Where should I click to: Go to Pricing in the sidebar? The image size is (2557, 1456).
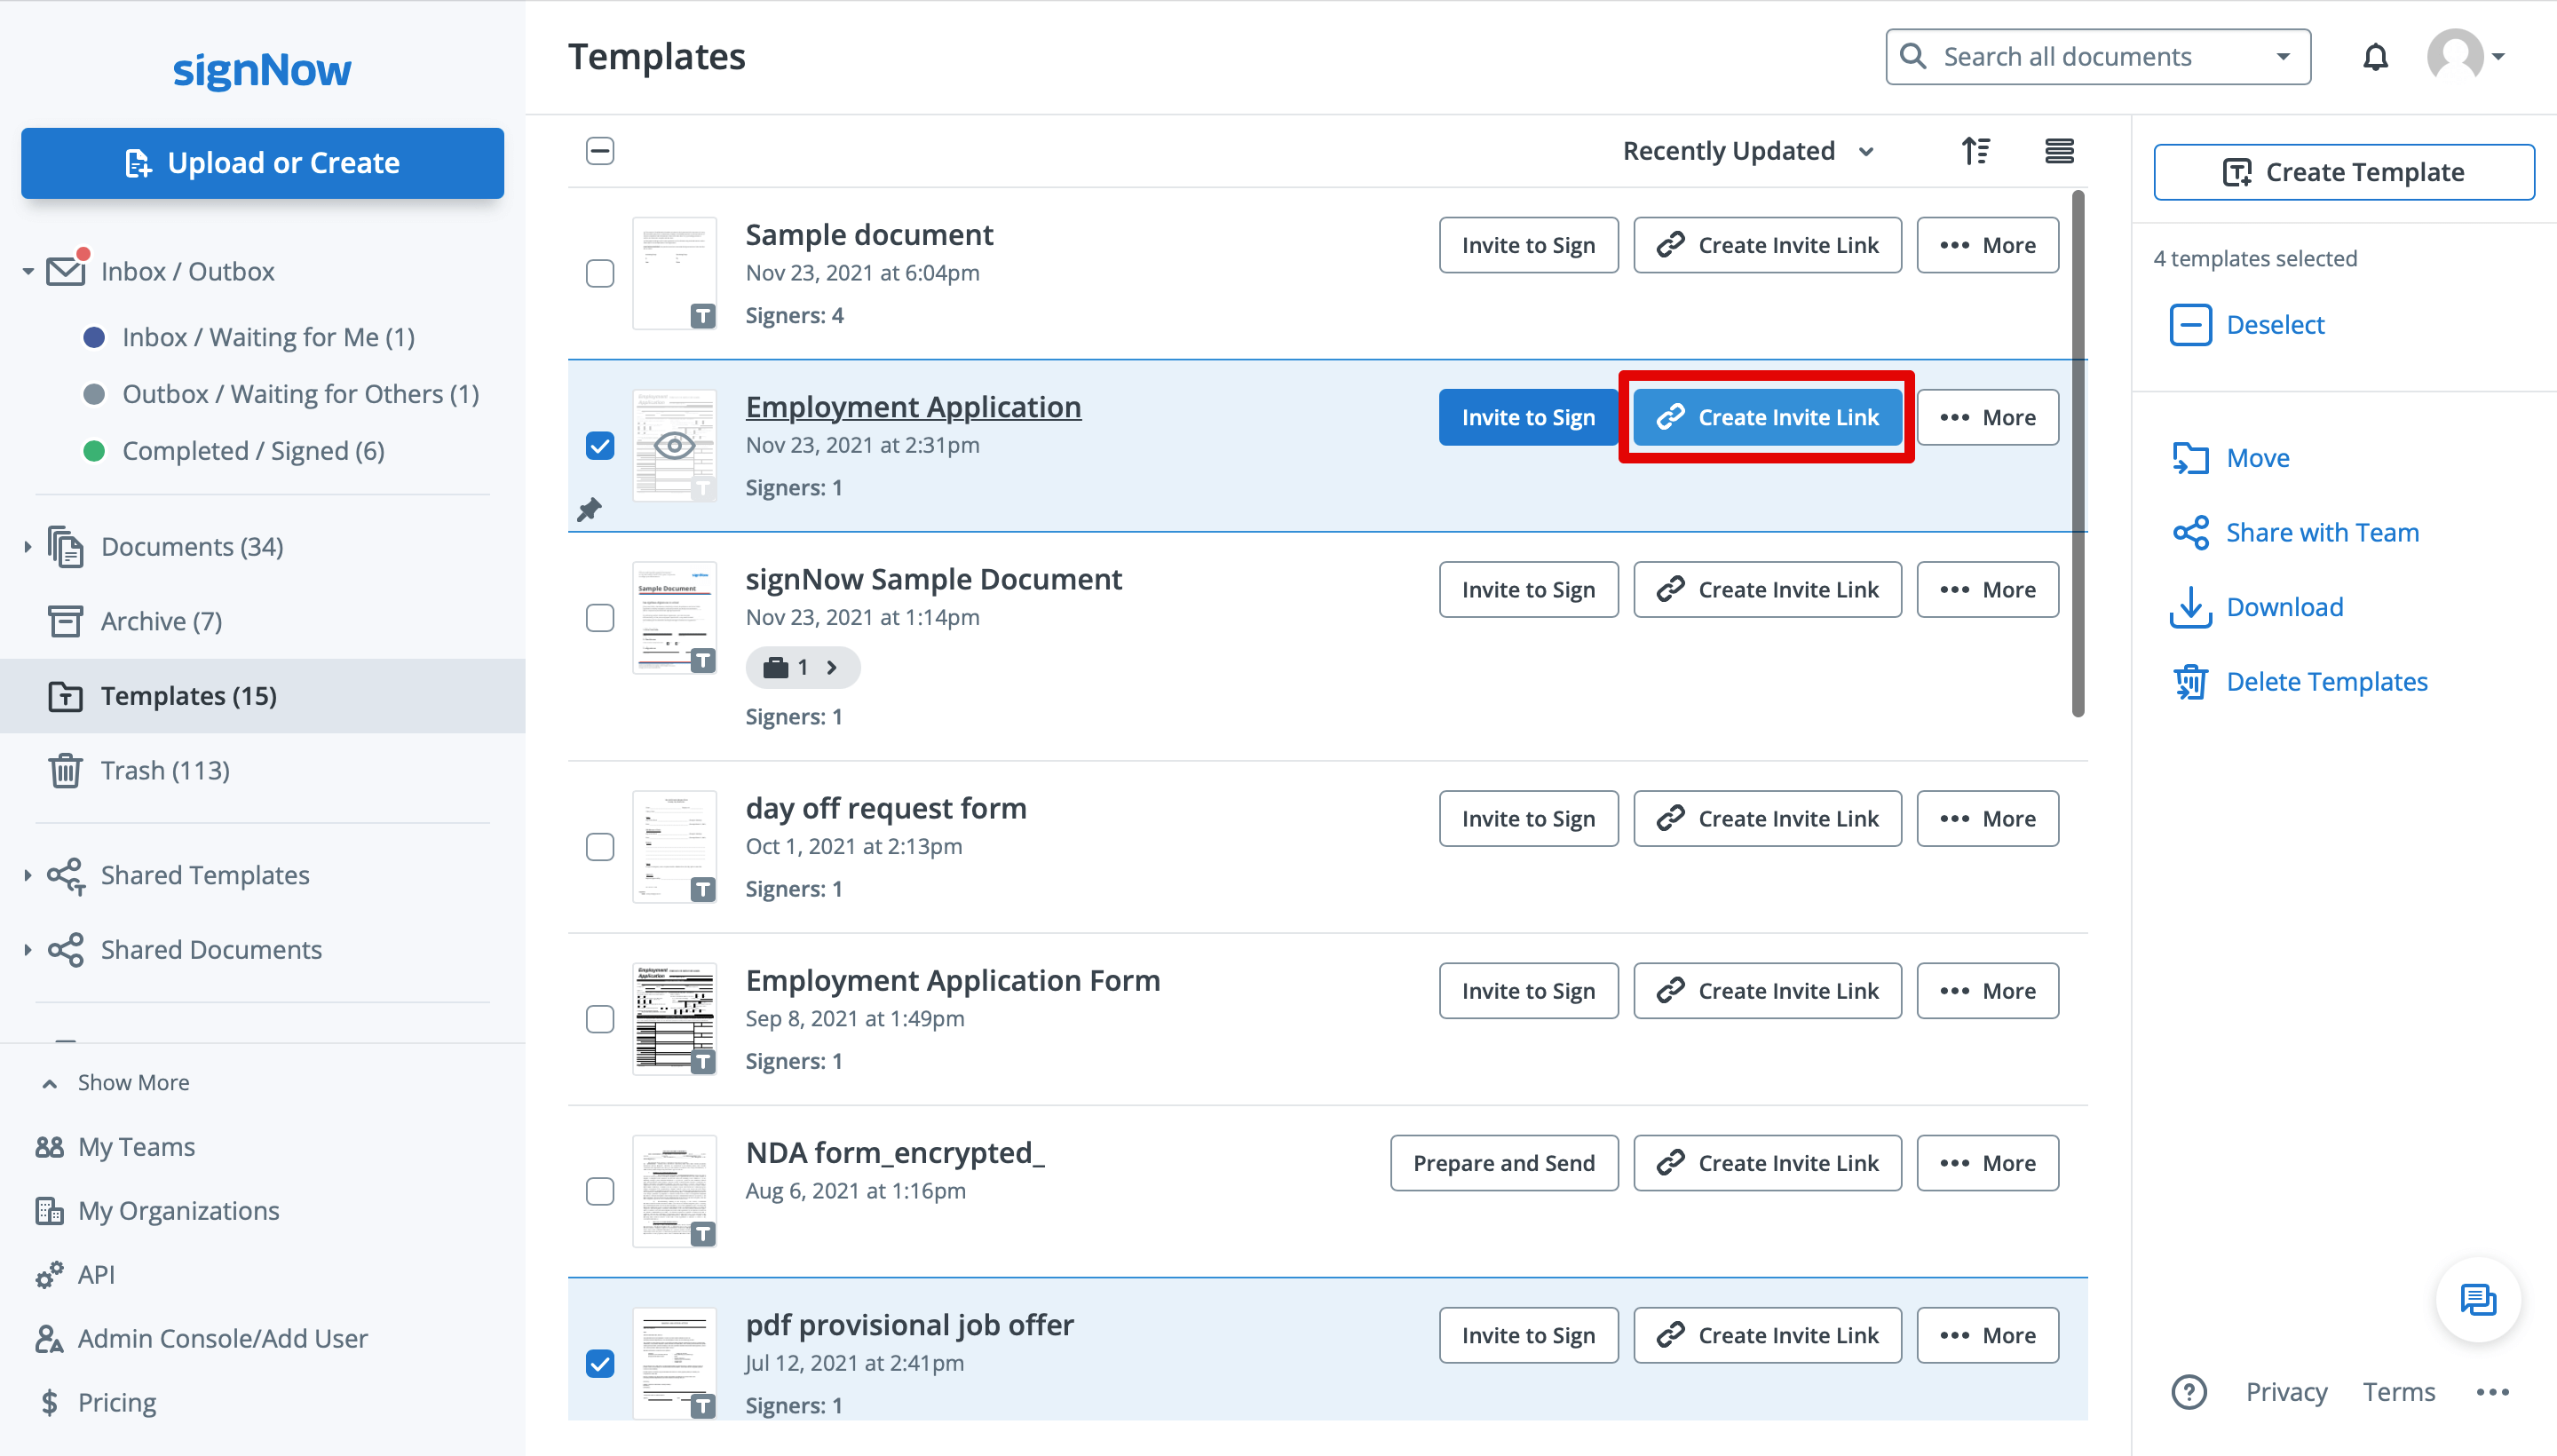click(x=117, y=1402)
